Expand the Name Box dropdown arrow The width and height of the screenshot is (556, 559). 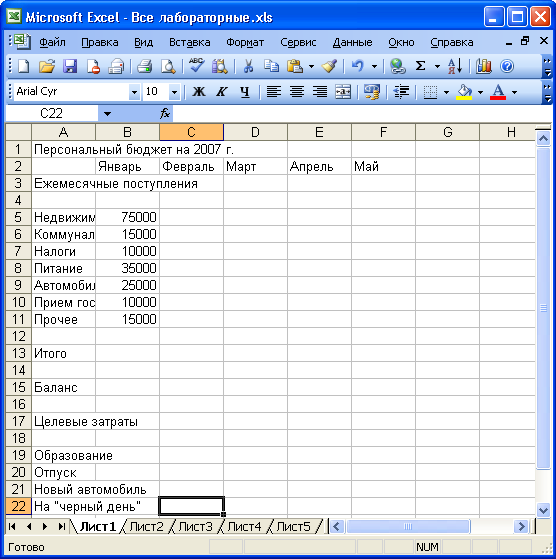(107, 114)
